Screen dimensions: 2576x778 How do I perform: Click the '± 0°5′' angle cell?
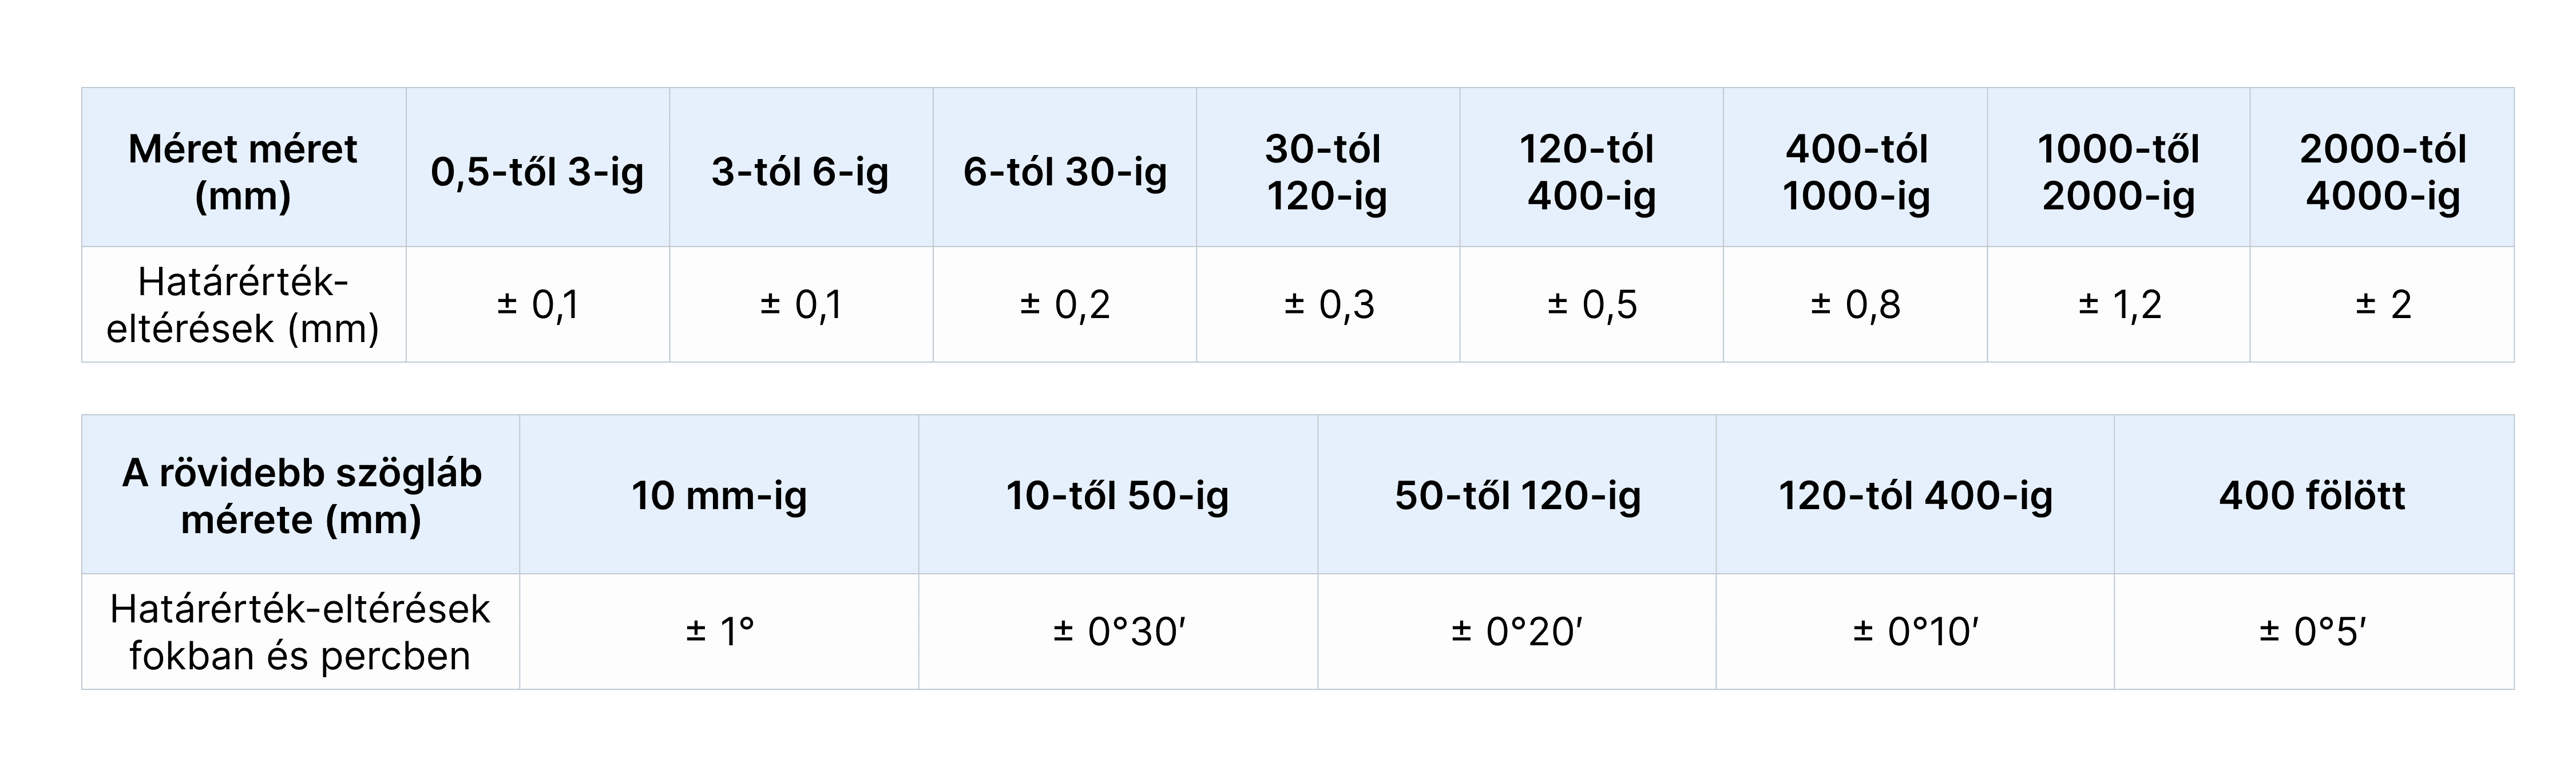(2314, 631)
